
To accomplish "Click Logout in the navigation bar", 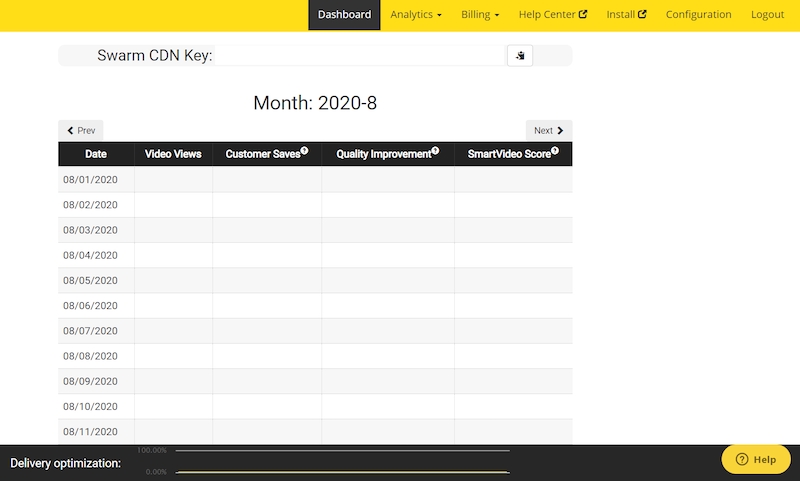I will click(x=767, y=15).
